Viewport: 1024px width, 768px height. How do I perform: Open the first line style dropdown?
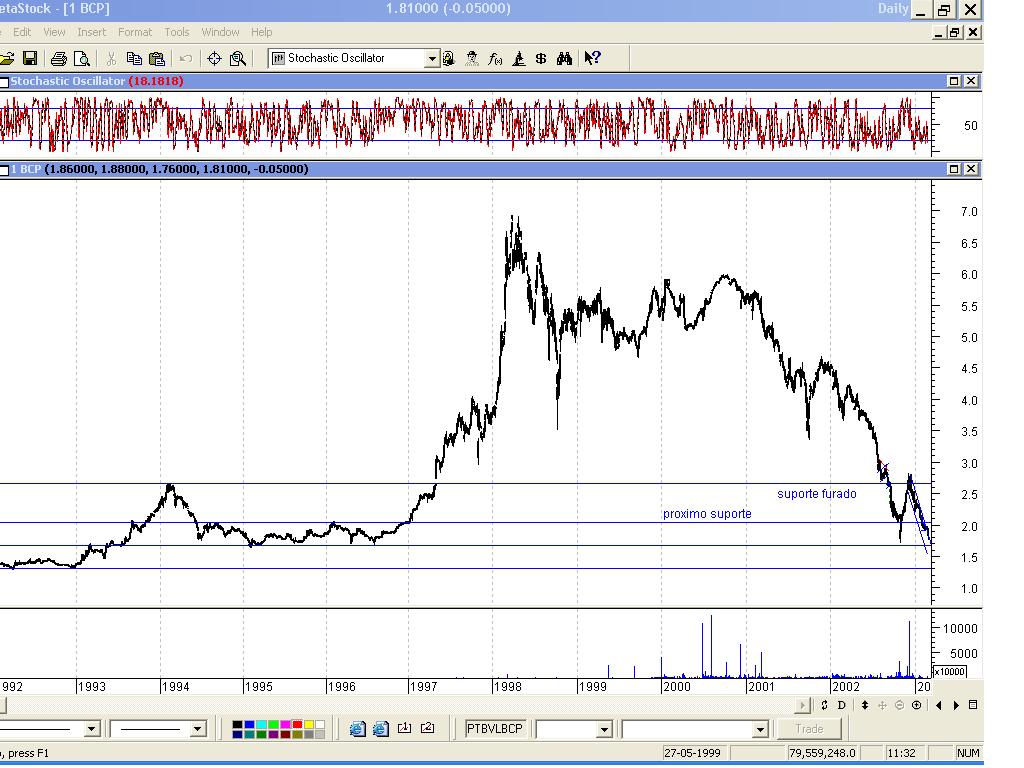[x=91, y=729]
